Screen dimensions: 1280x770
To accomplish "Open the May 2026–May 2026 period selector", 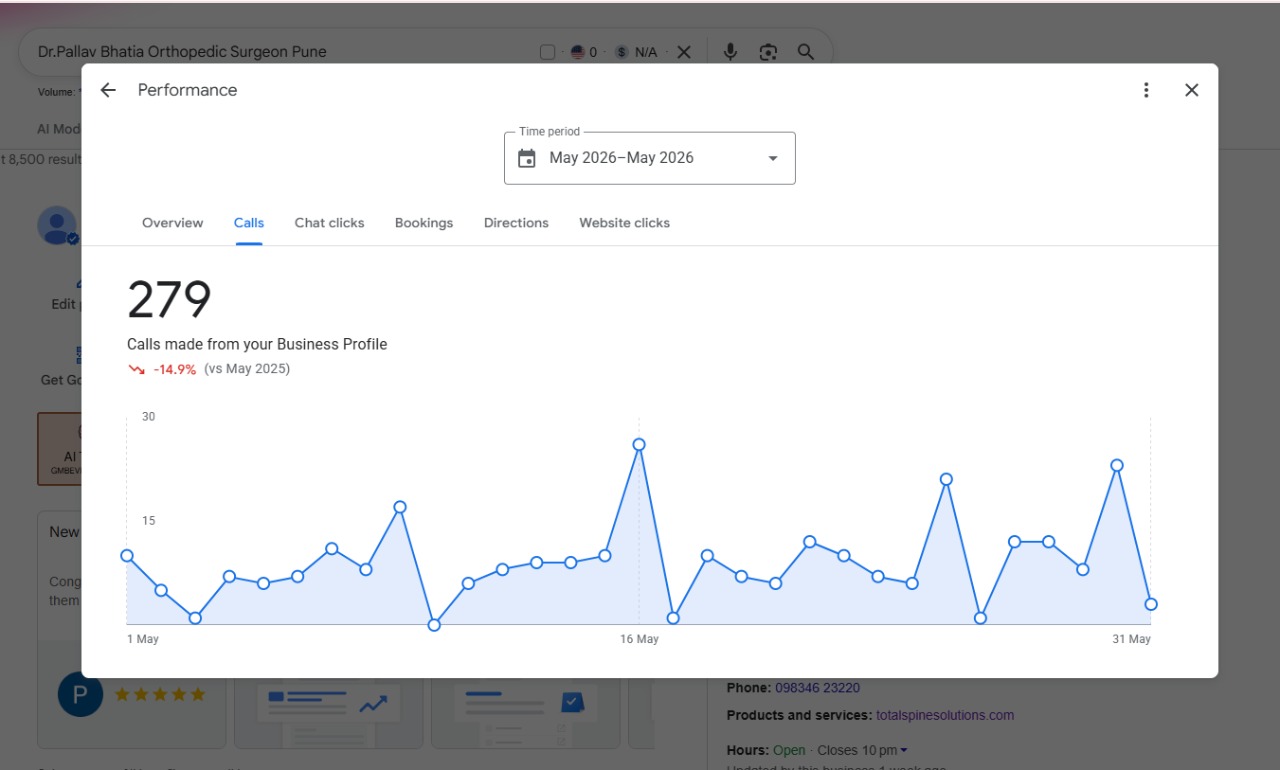I will 650,158.
